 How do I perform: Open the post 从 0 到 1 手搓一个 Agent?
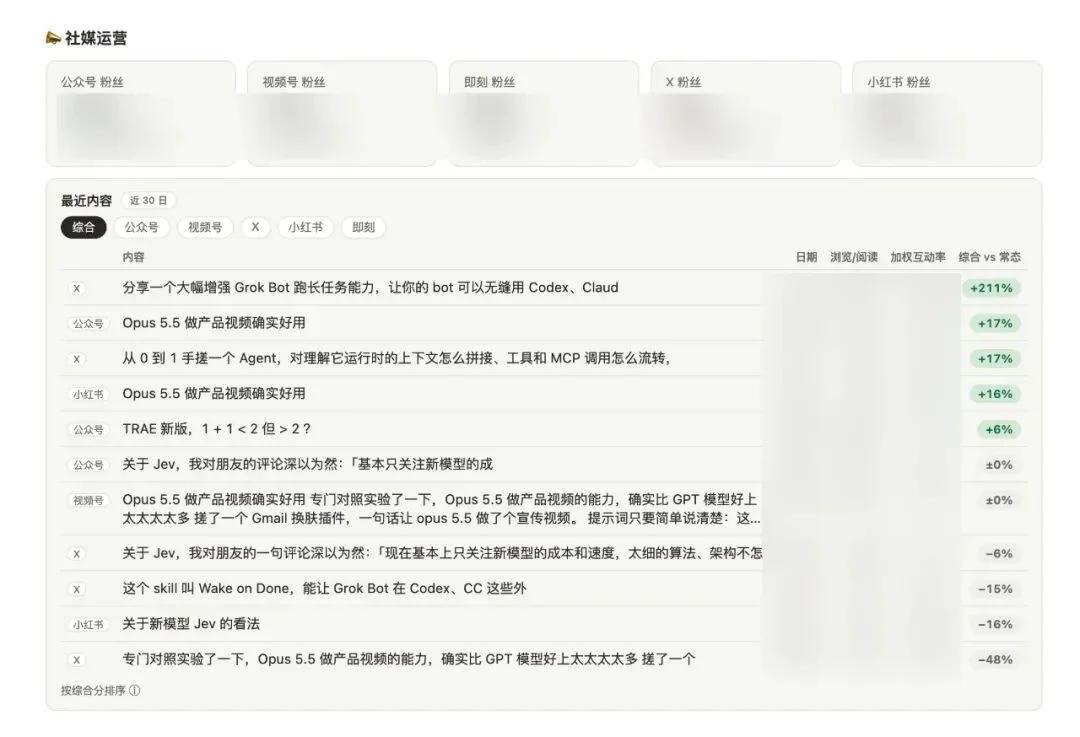click(397, 358)
